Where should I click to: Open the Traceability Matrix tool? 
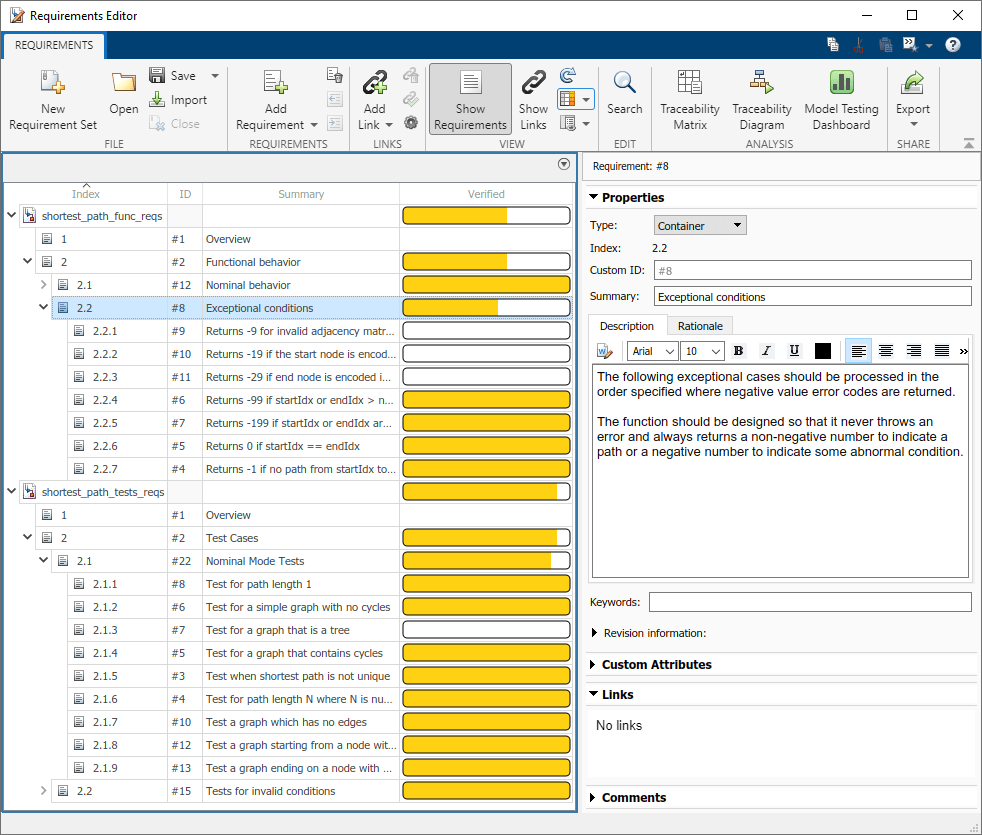tap(689, 84)
